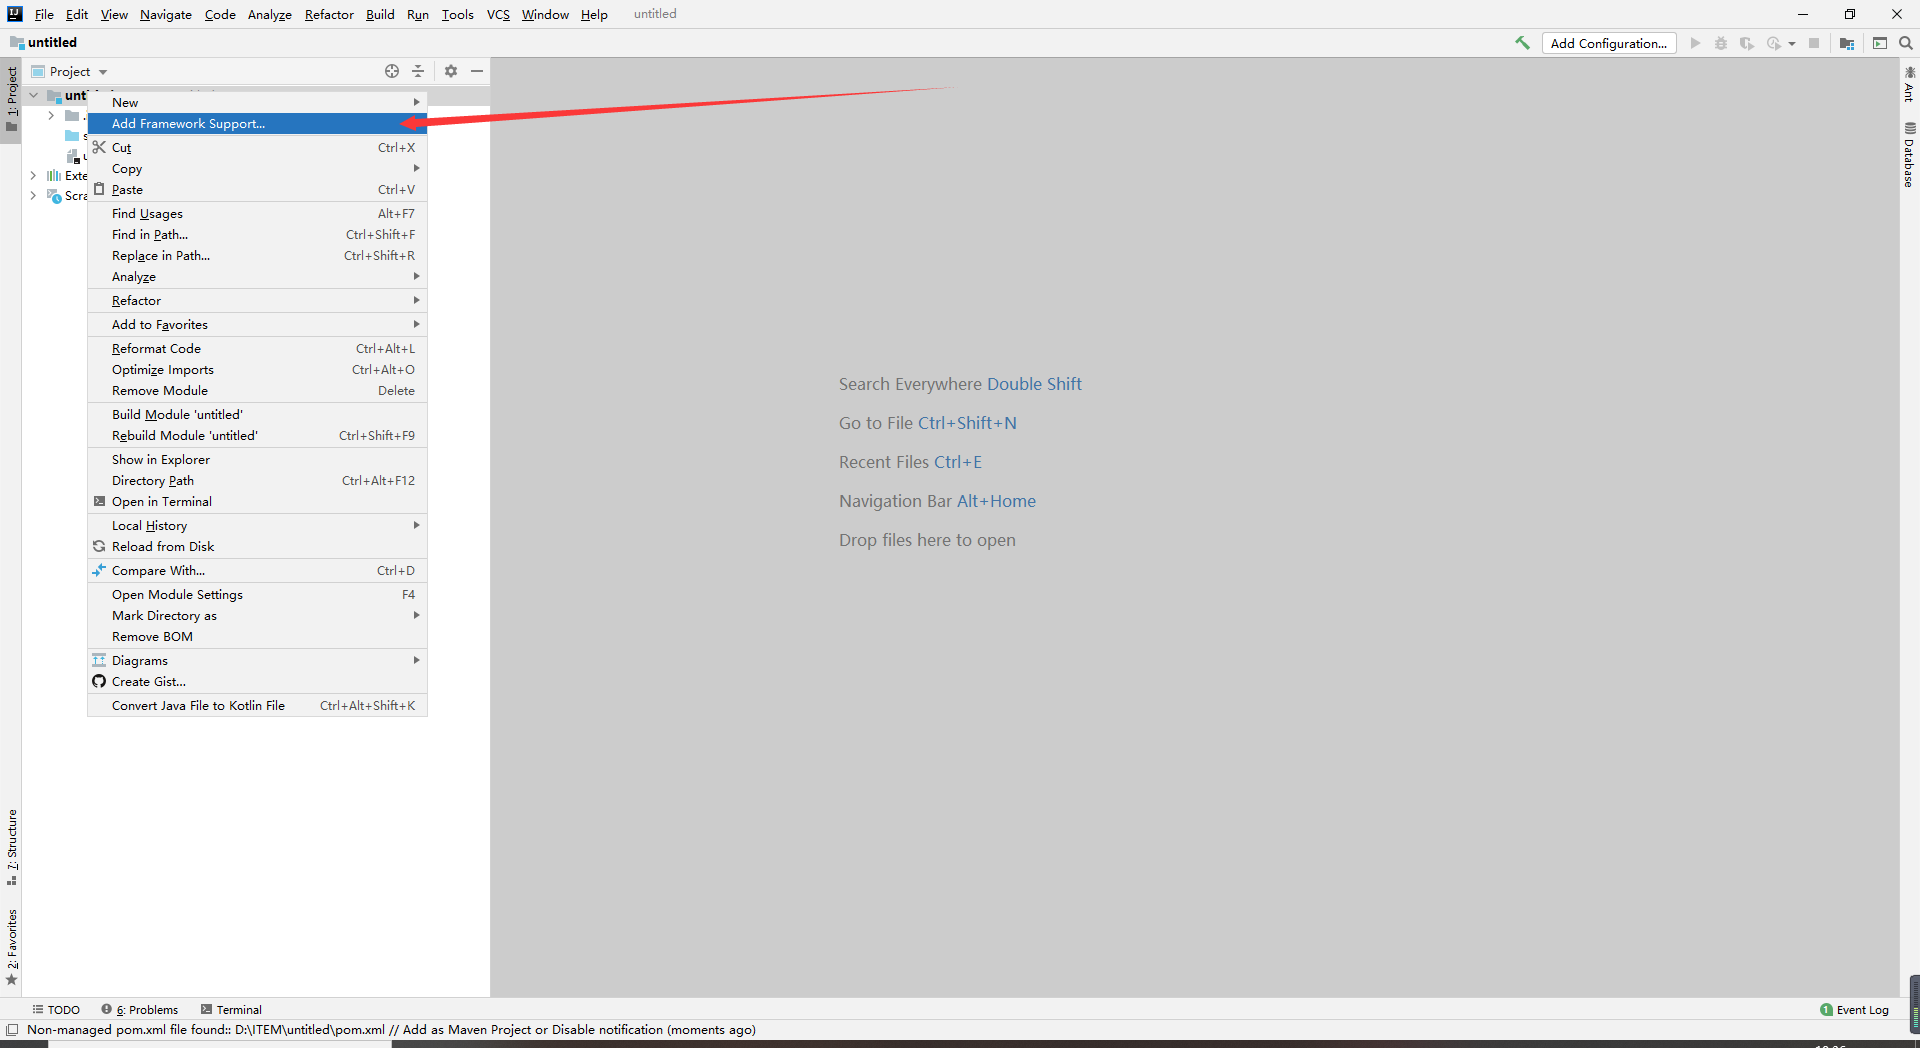This screenshot has width=1920, height=1048.
Task: Click the green Build Project hammer icon
Action: pos(1522,43)
